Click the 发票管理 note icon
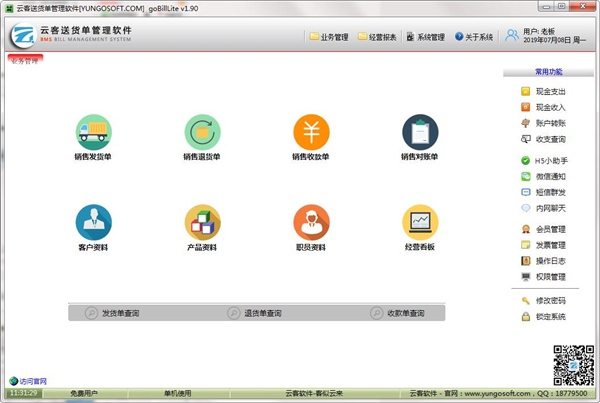Screen dimensions: 600x403 pyautogui.click(x=526, y=245)
